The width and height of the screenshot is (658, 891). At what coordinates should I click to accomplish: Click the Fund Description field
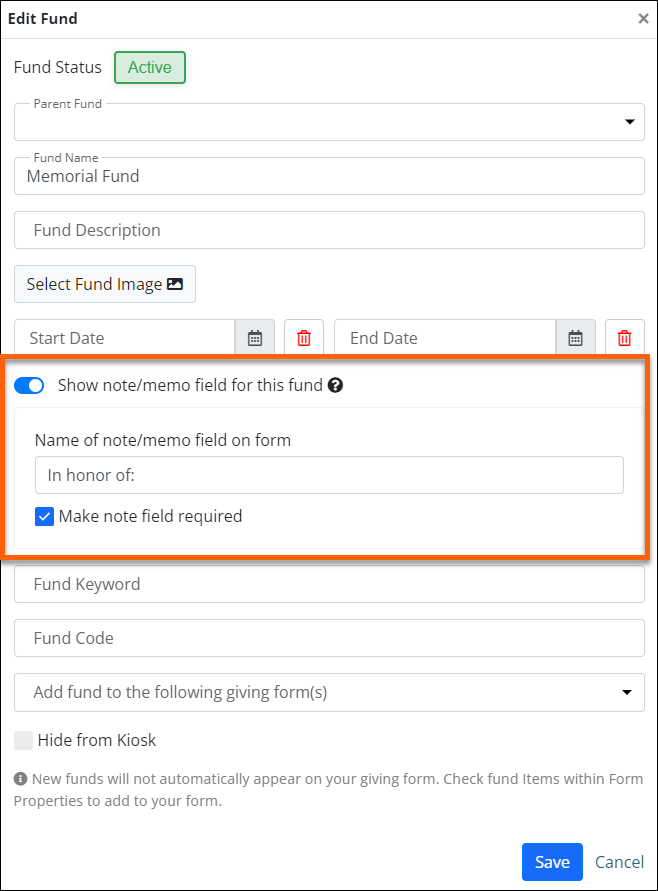point(329,230)
